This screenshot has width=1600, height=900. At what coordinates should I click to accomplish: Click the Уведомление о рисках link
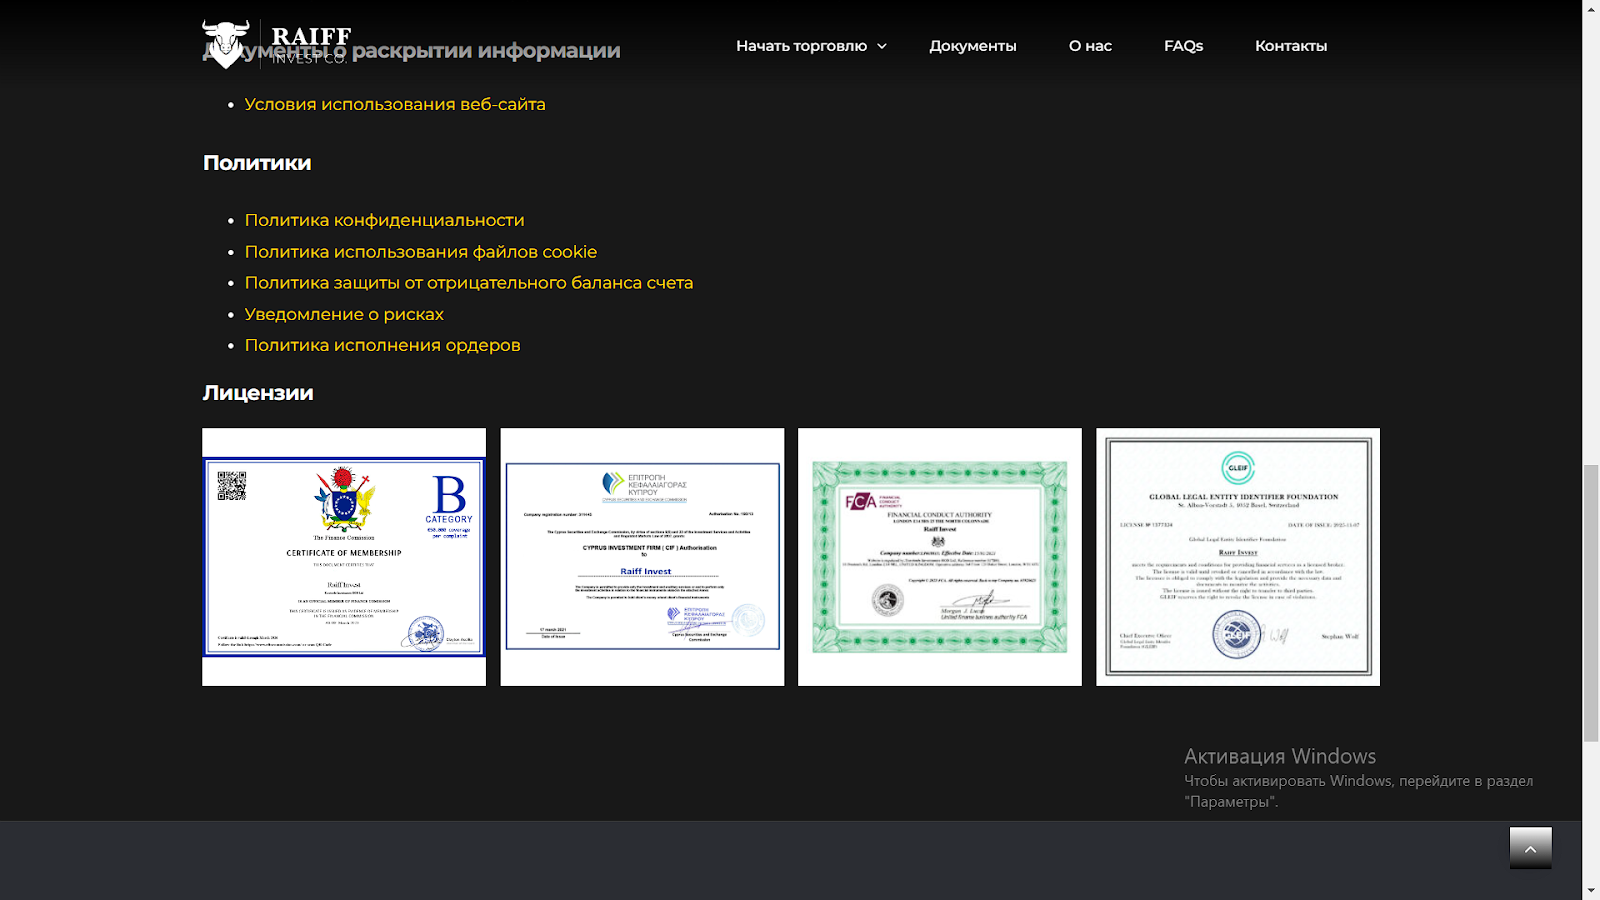tap(344, 314)
